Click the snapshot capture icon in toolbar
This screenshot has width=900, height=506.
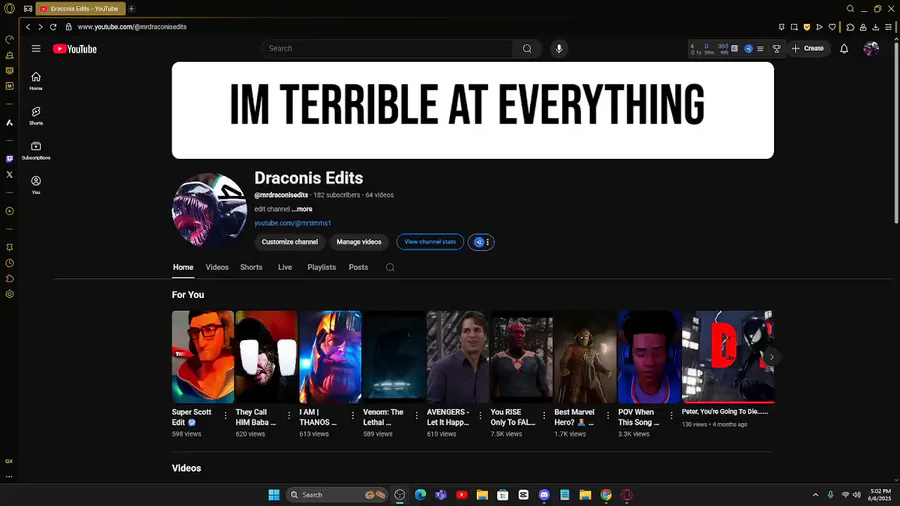point(794,27)
